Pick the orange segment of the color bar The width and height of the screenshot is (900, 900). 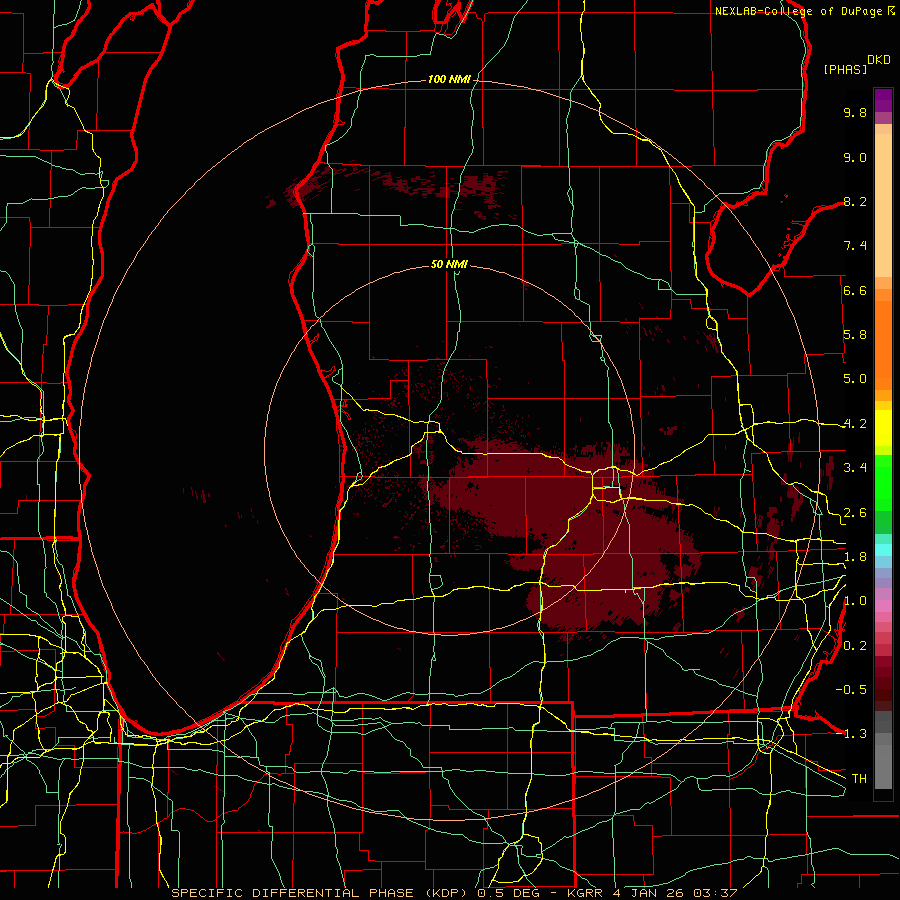[x=883, y=344]
